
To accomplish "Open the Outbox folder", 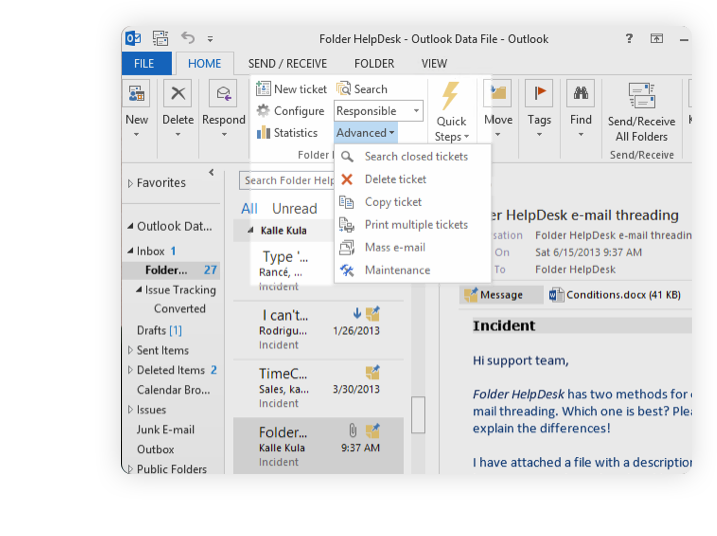I will click(155, 450).
